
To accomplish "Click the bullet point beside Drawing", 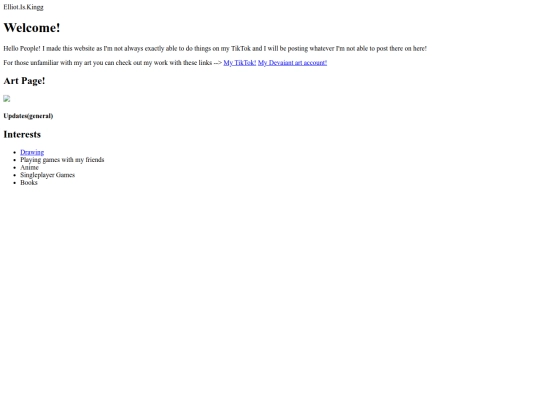I will coord(14,152).
